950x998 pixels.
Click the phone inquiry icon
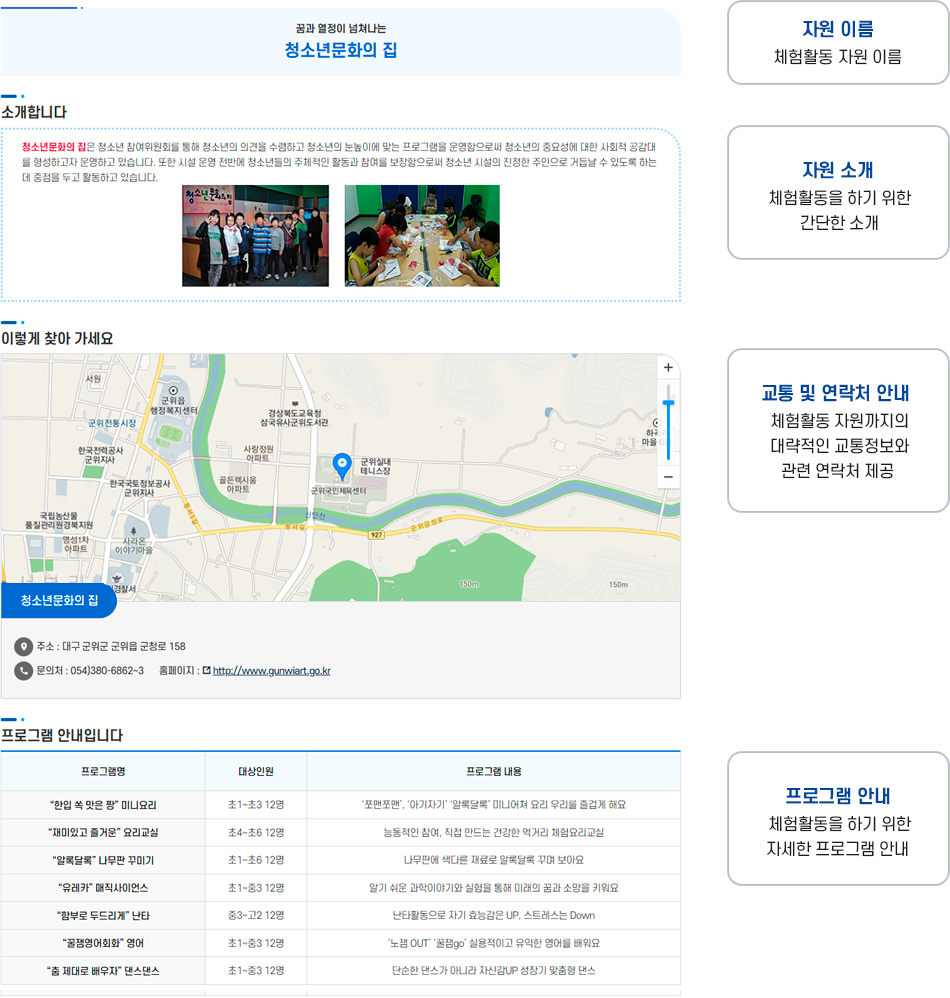[24, 671]
